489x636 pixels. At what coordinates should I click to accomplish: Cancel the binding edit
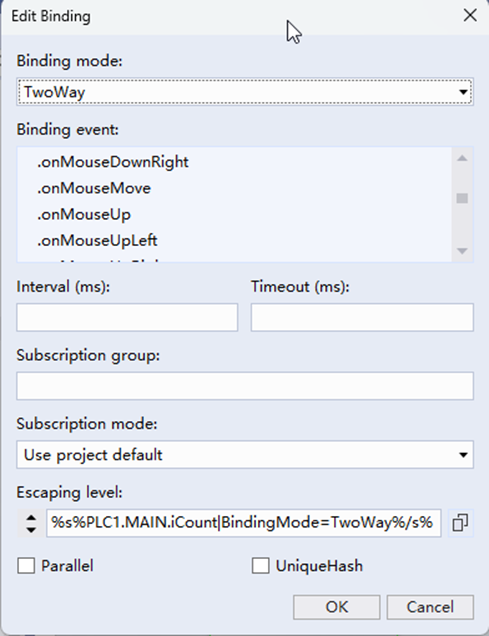click(430, 607)
